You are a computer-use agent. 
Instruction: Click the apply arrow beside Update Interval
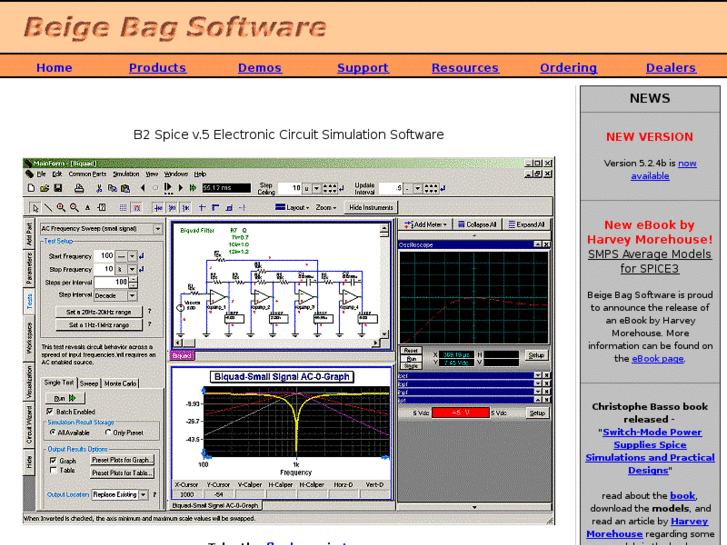click(x=443, y=188)
